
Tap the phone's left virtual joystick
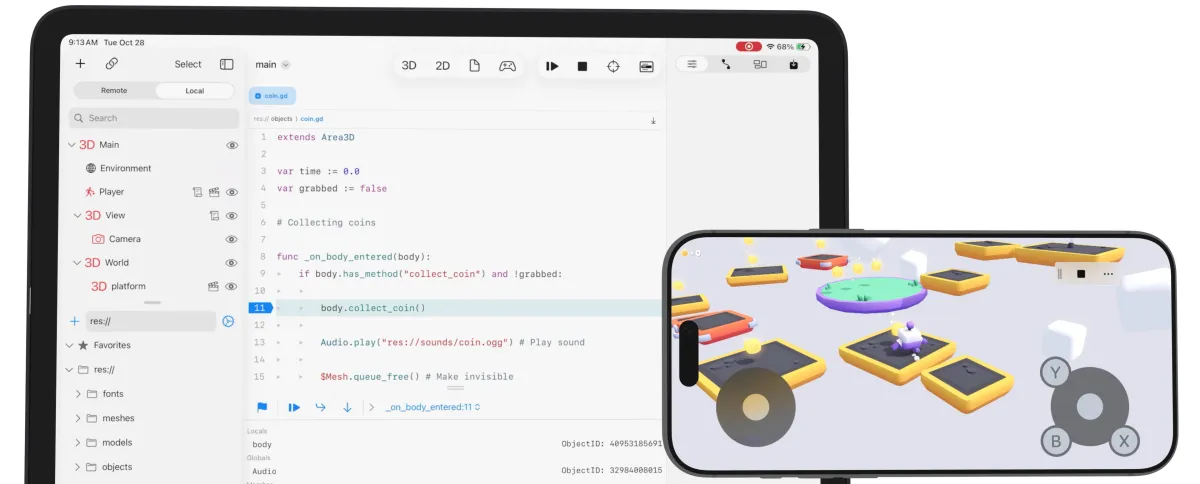756,407
